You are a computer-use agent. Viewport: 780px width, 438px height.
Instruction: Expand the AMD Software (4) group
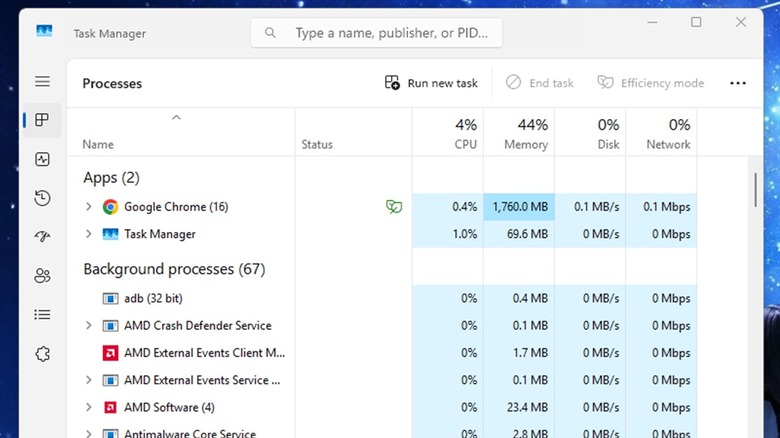pos(89,407)
